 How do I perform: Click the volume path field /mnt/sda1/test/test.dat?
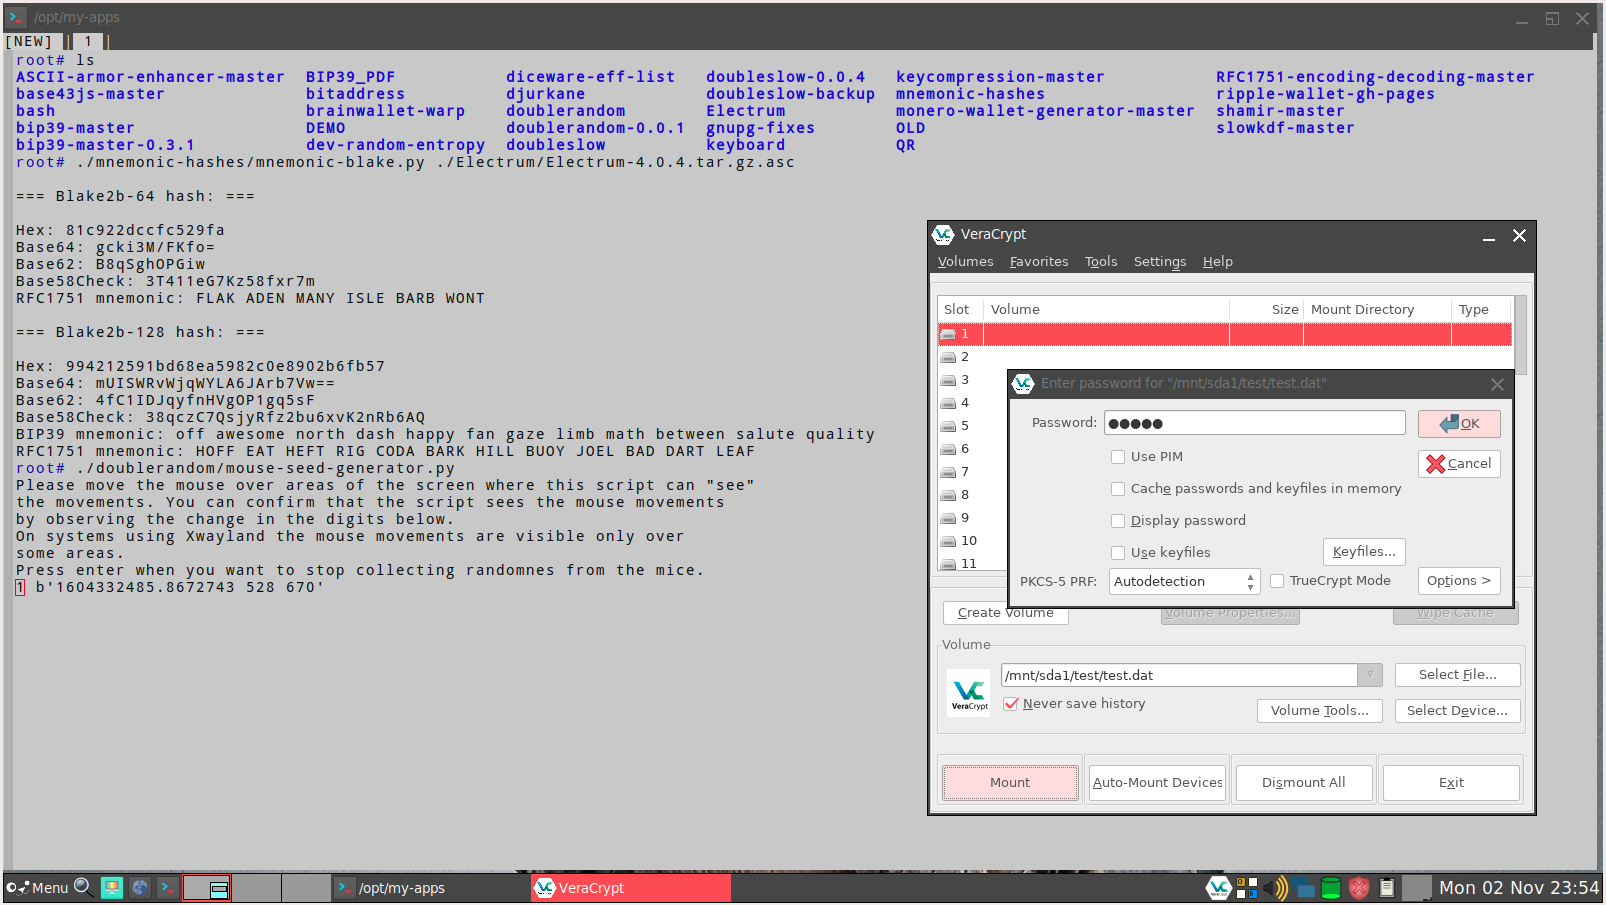click(x=1180, y=675)
